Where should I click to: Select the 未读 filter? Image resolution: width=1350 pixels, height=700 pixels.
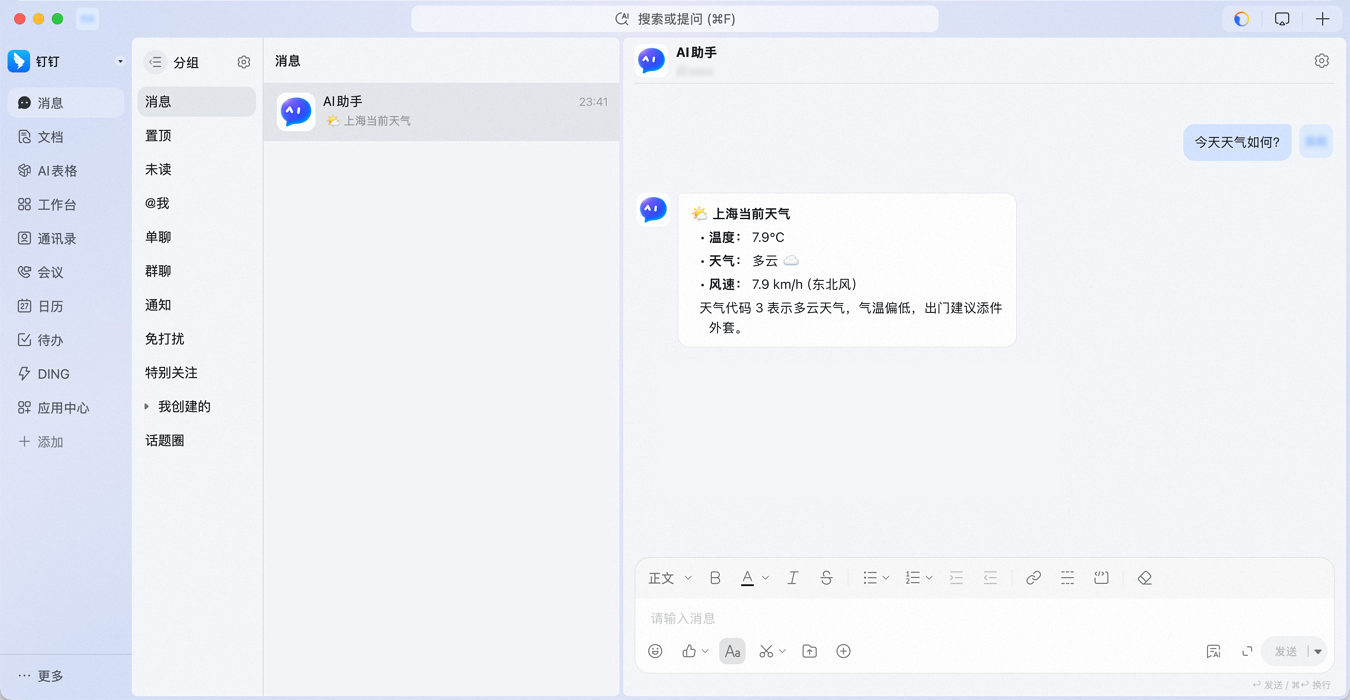click(x=158, y=169)
